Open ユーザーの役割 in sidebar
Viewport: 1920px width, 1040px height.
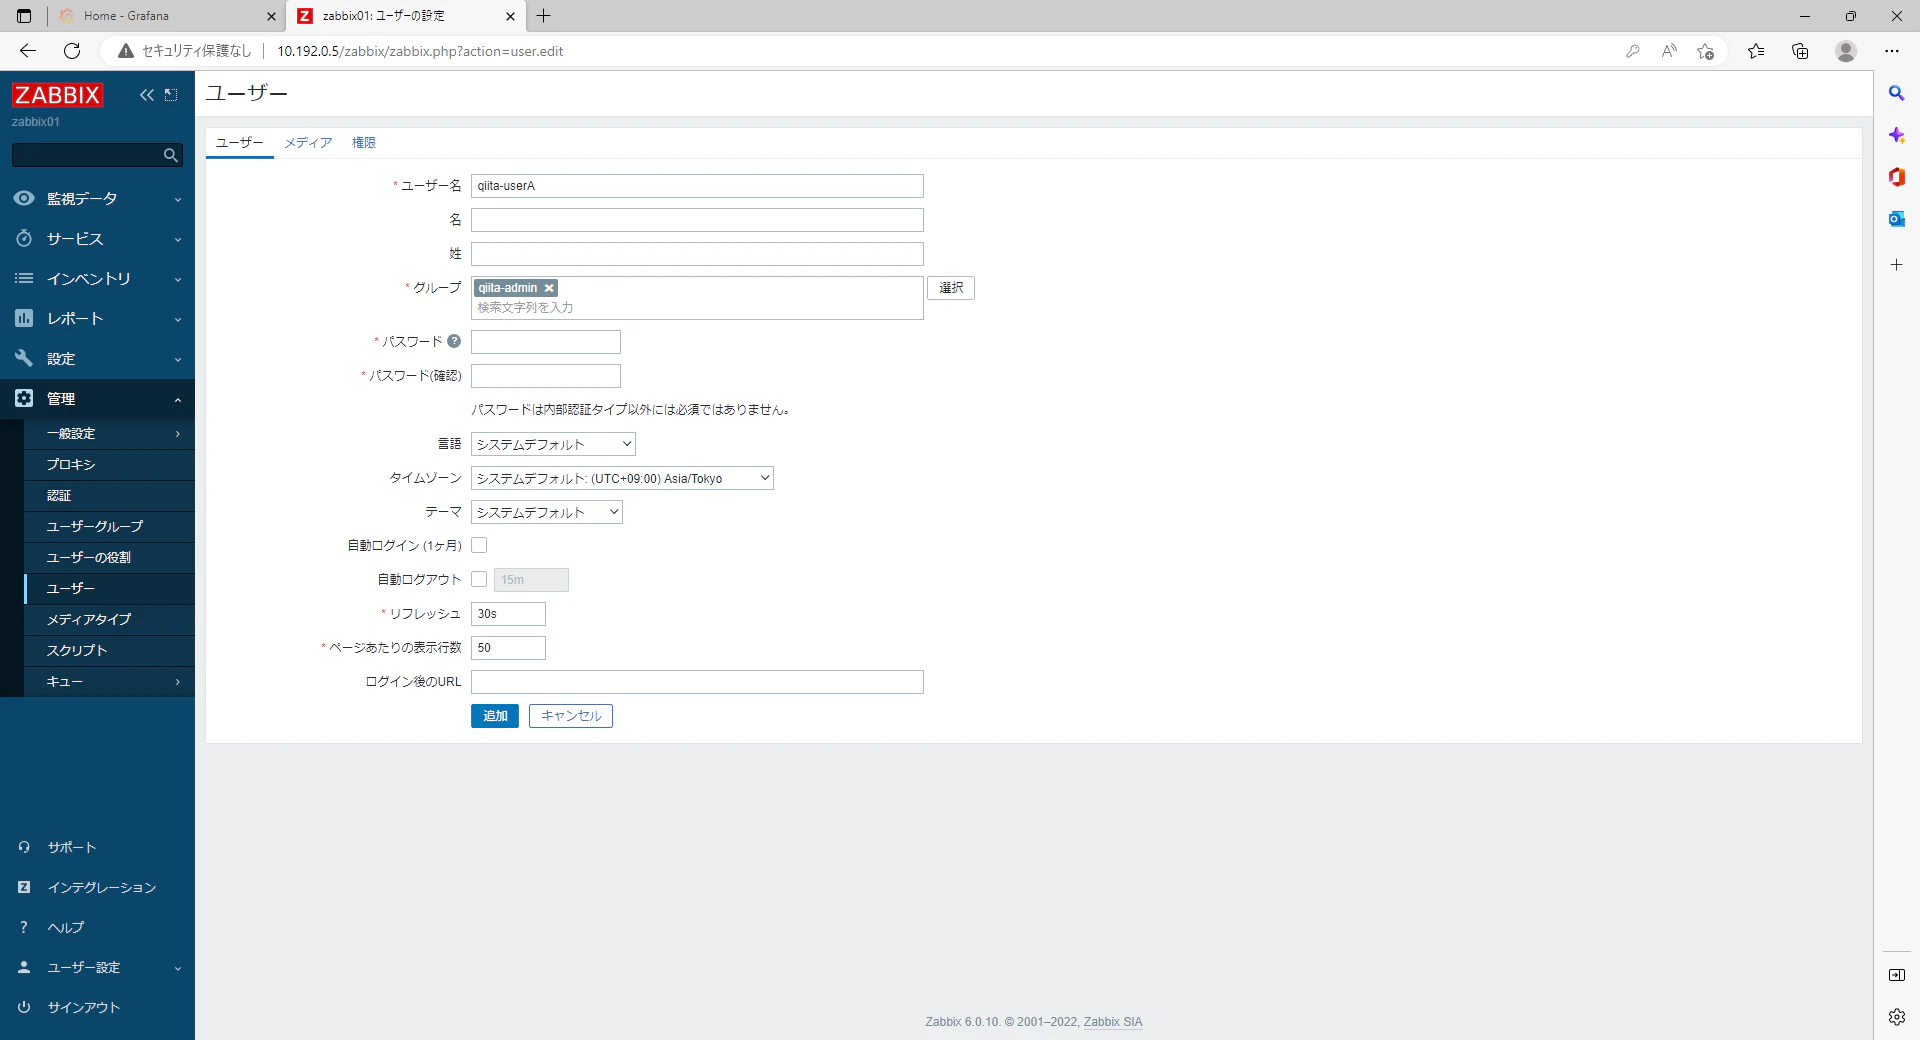click(x=109, y=558)
